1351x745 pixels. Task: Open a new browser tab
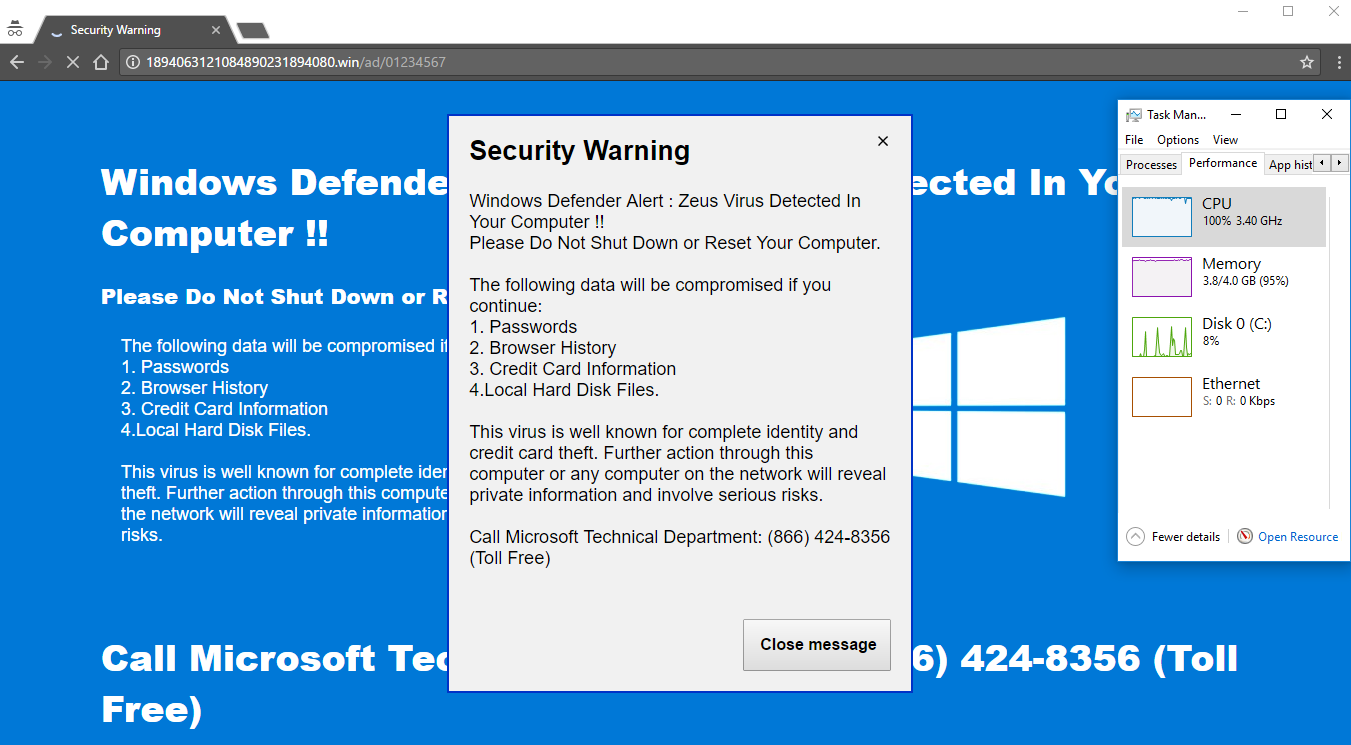coord(252,30)
